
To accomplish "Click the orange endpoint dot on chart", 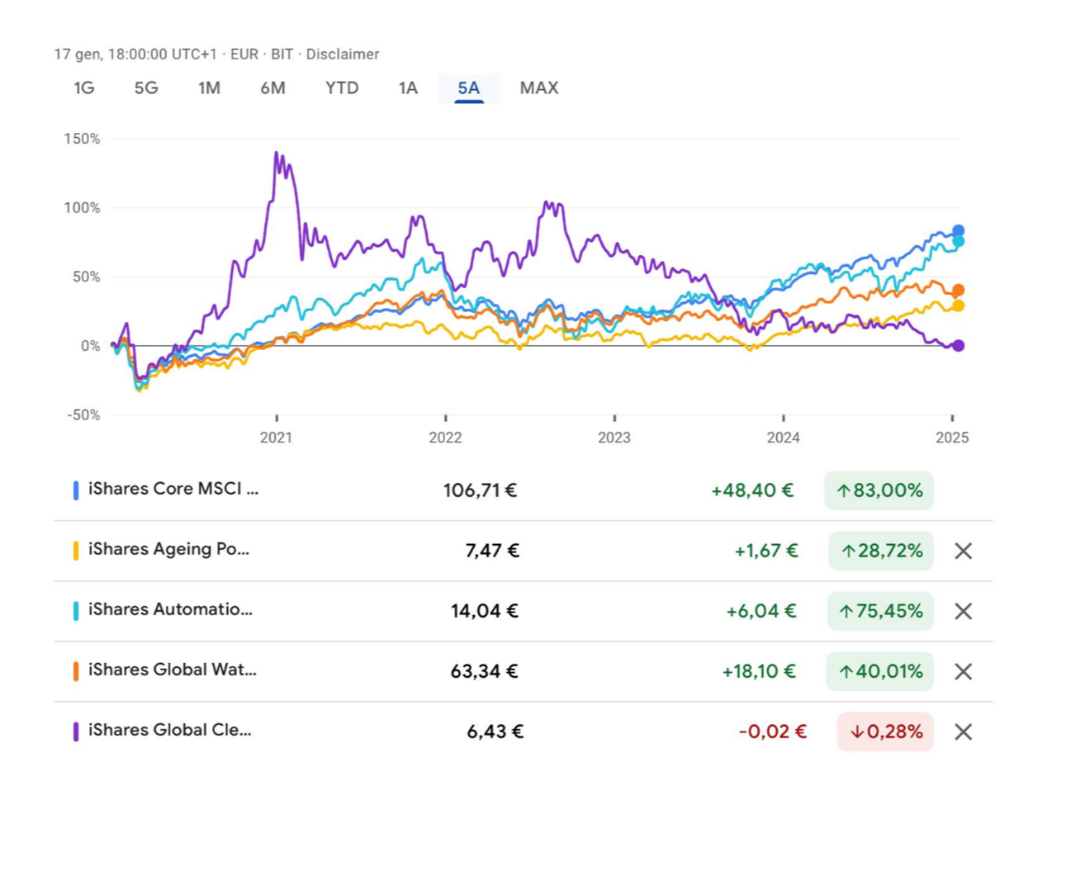I will [958, 291].
